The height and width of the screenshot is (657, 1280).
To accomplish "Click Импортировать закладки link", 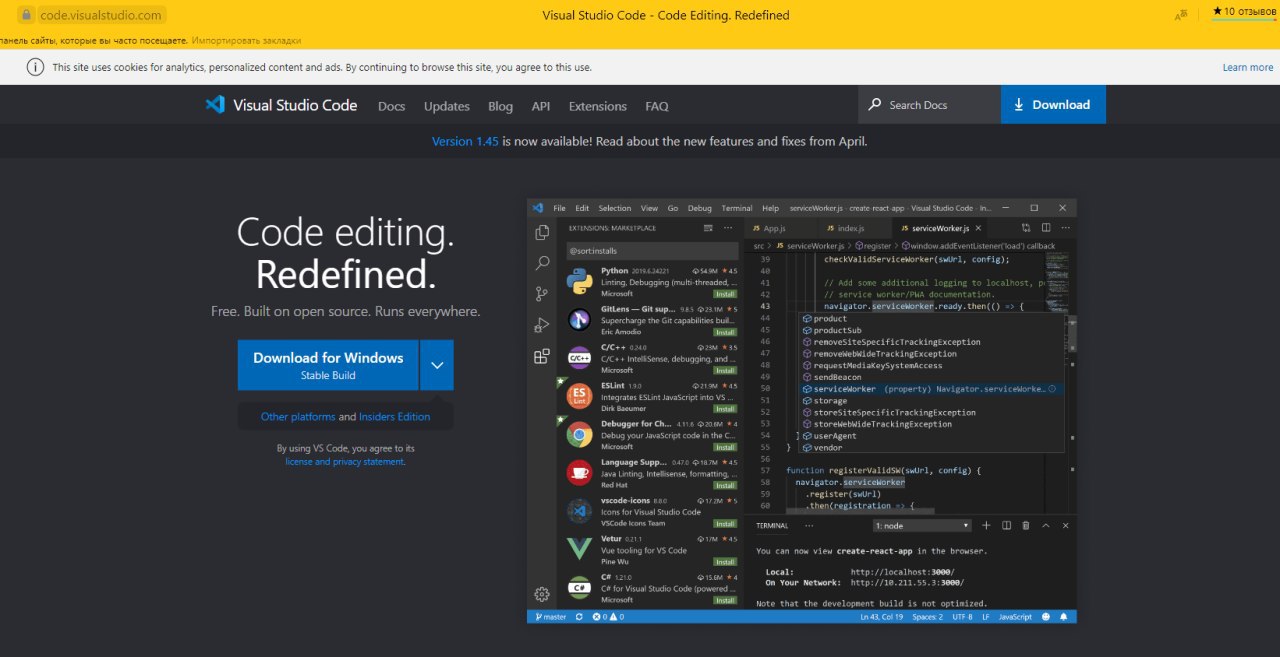I will coord(247,41).
